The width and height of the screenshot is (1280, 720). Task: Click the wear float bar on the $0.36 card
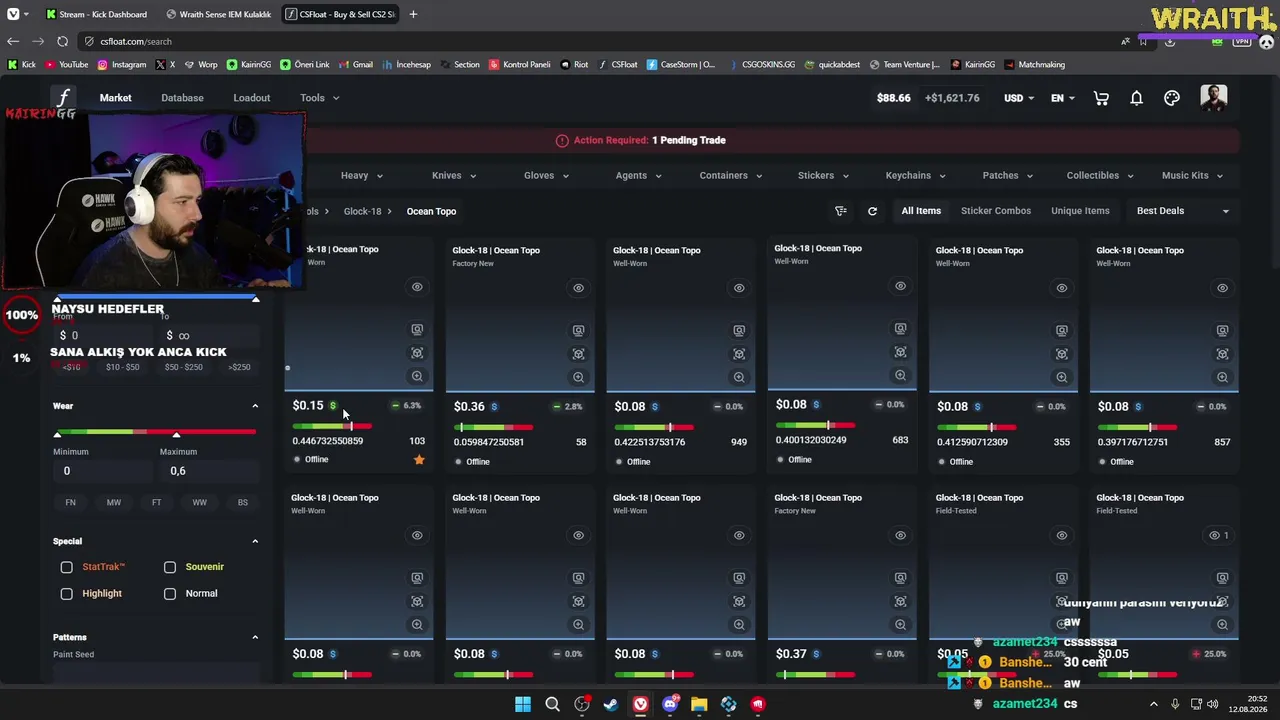coord(494,427)
